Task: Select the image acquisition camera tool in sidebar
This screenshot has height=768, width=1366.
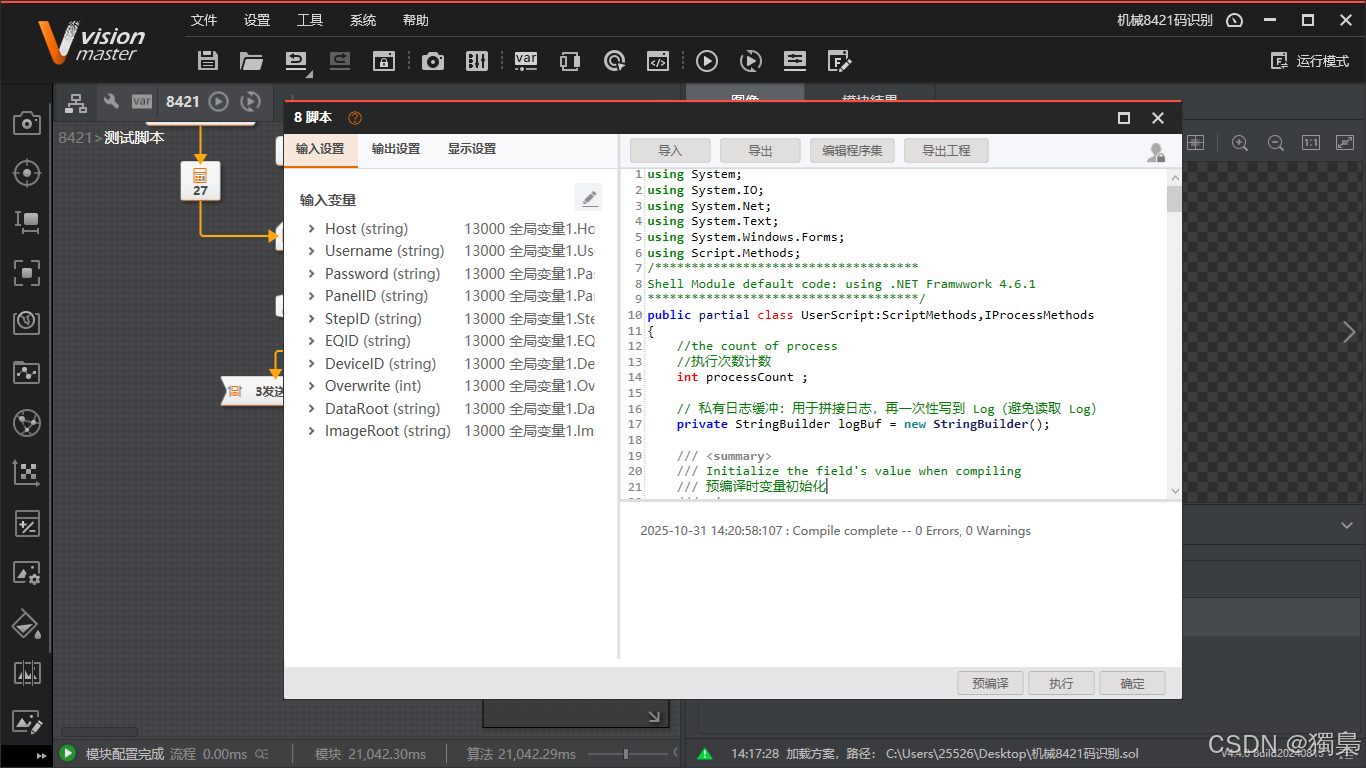Action: tap(26, 123)
